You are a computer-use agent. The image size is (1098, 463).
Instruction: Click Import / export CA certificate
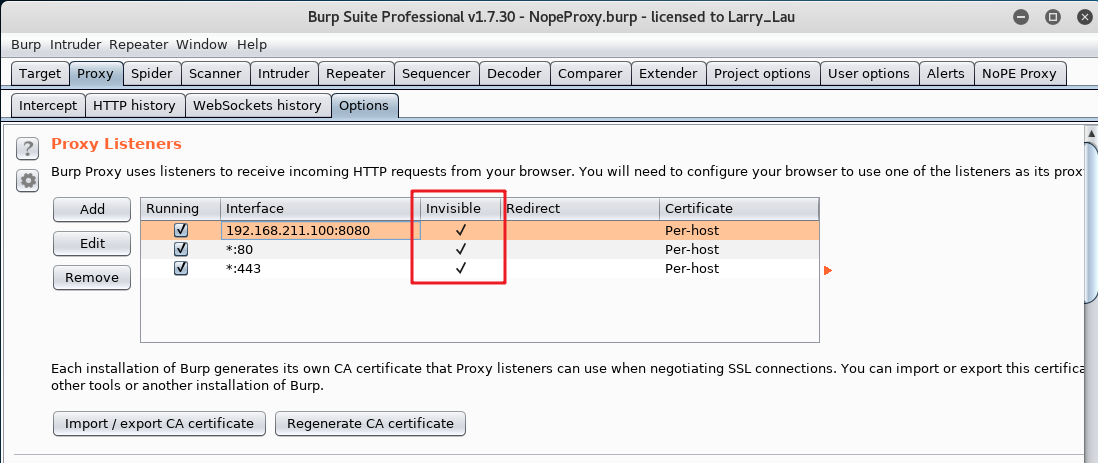(x=159, y=423)
